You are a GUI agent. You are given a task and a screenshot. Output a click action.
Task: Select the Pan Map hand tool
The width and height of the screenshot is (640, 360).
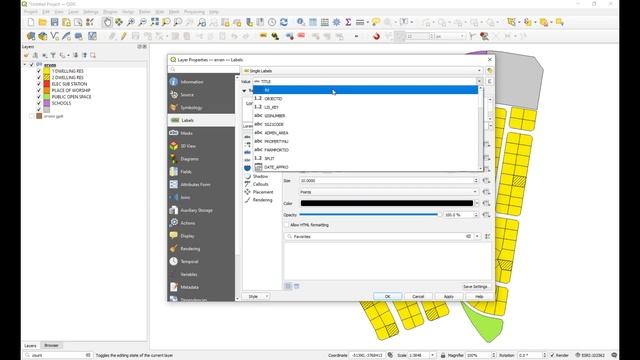click(107, 22)
